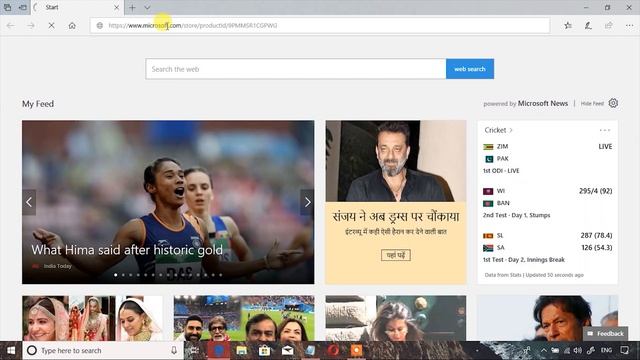Click the web search button
The image size is (640, 360).
470,69
